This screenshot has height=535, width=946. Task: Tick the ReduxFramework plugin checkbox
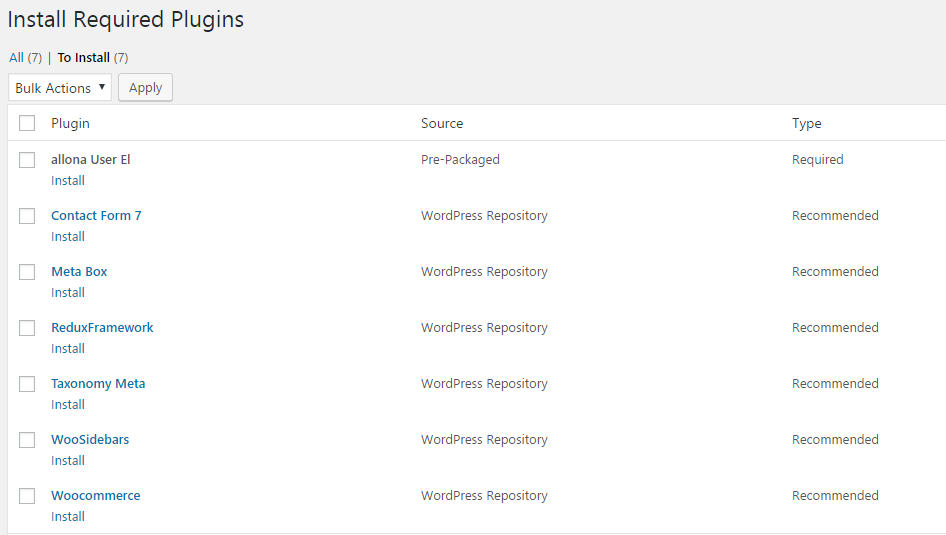coord(27,328)
